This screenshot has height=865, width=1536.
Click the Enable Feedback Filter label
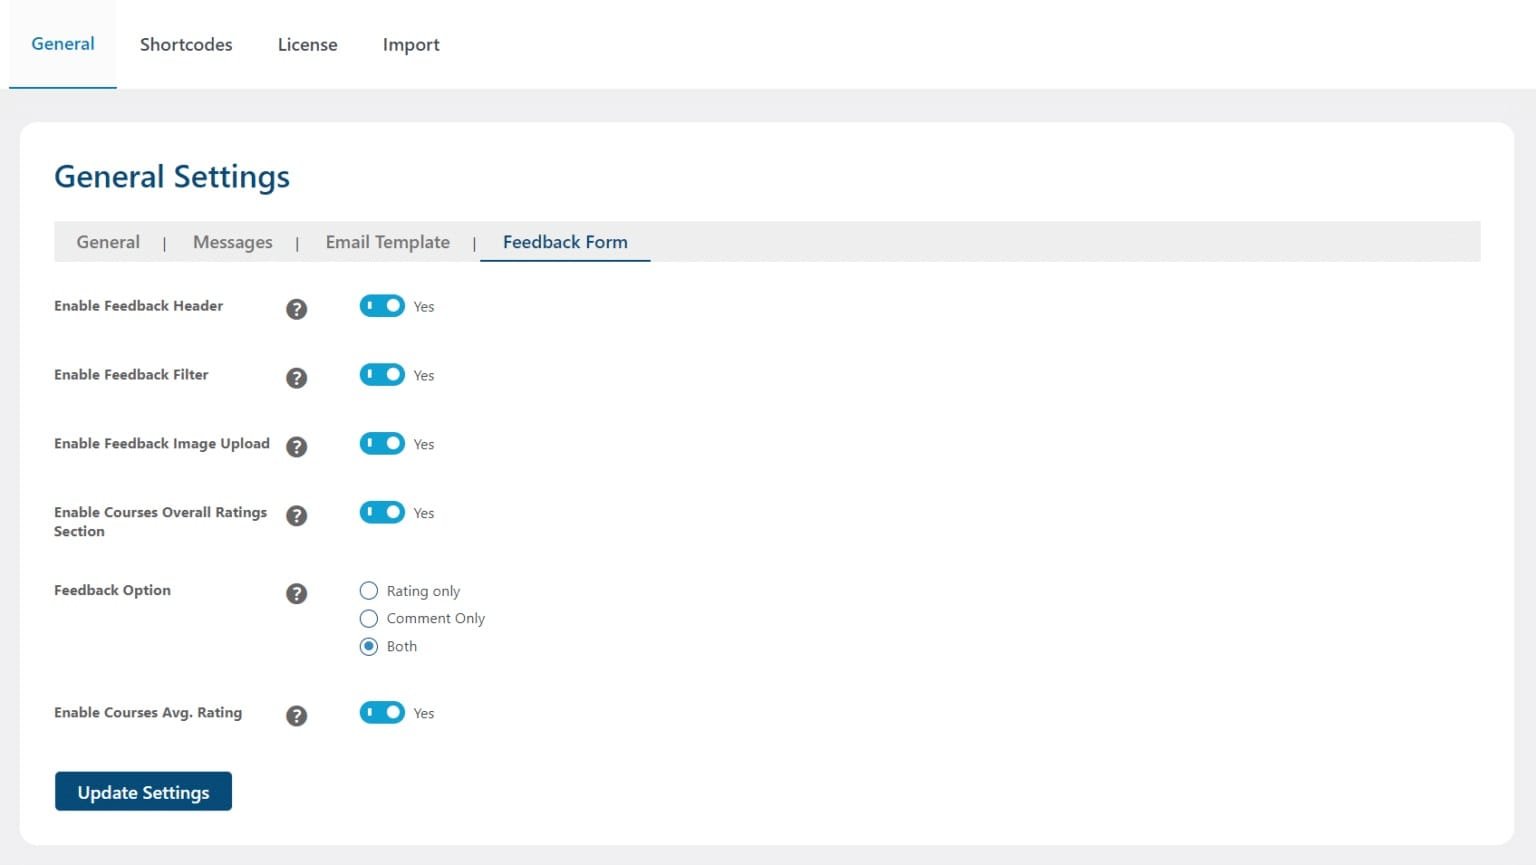(131, 375)
